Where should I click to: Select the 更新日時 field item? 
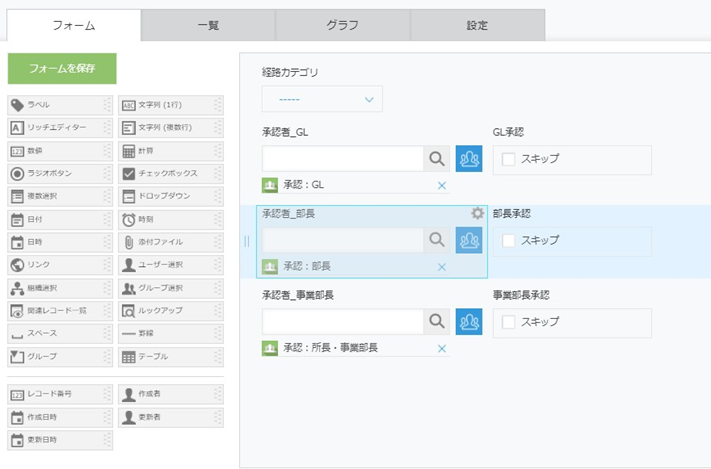coord(60,440)
